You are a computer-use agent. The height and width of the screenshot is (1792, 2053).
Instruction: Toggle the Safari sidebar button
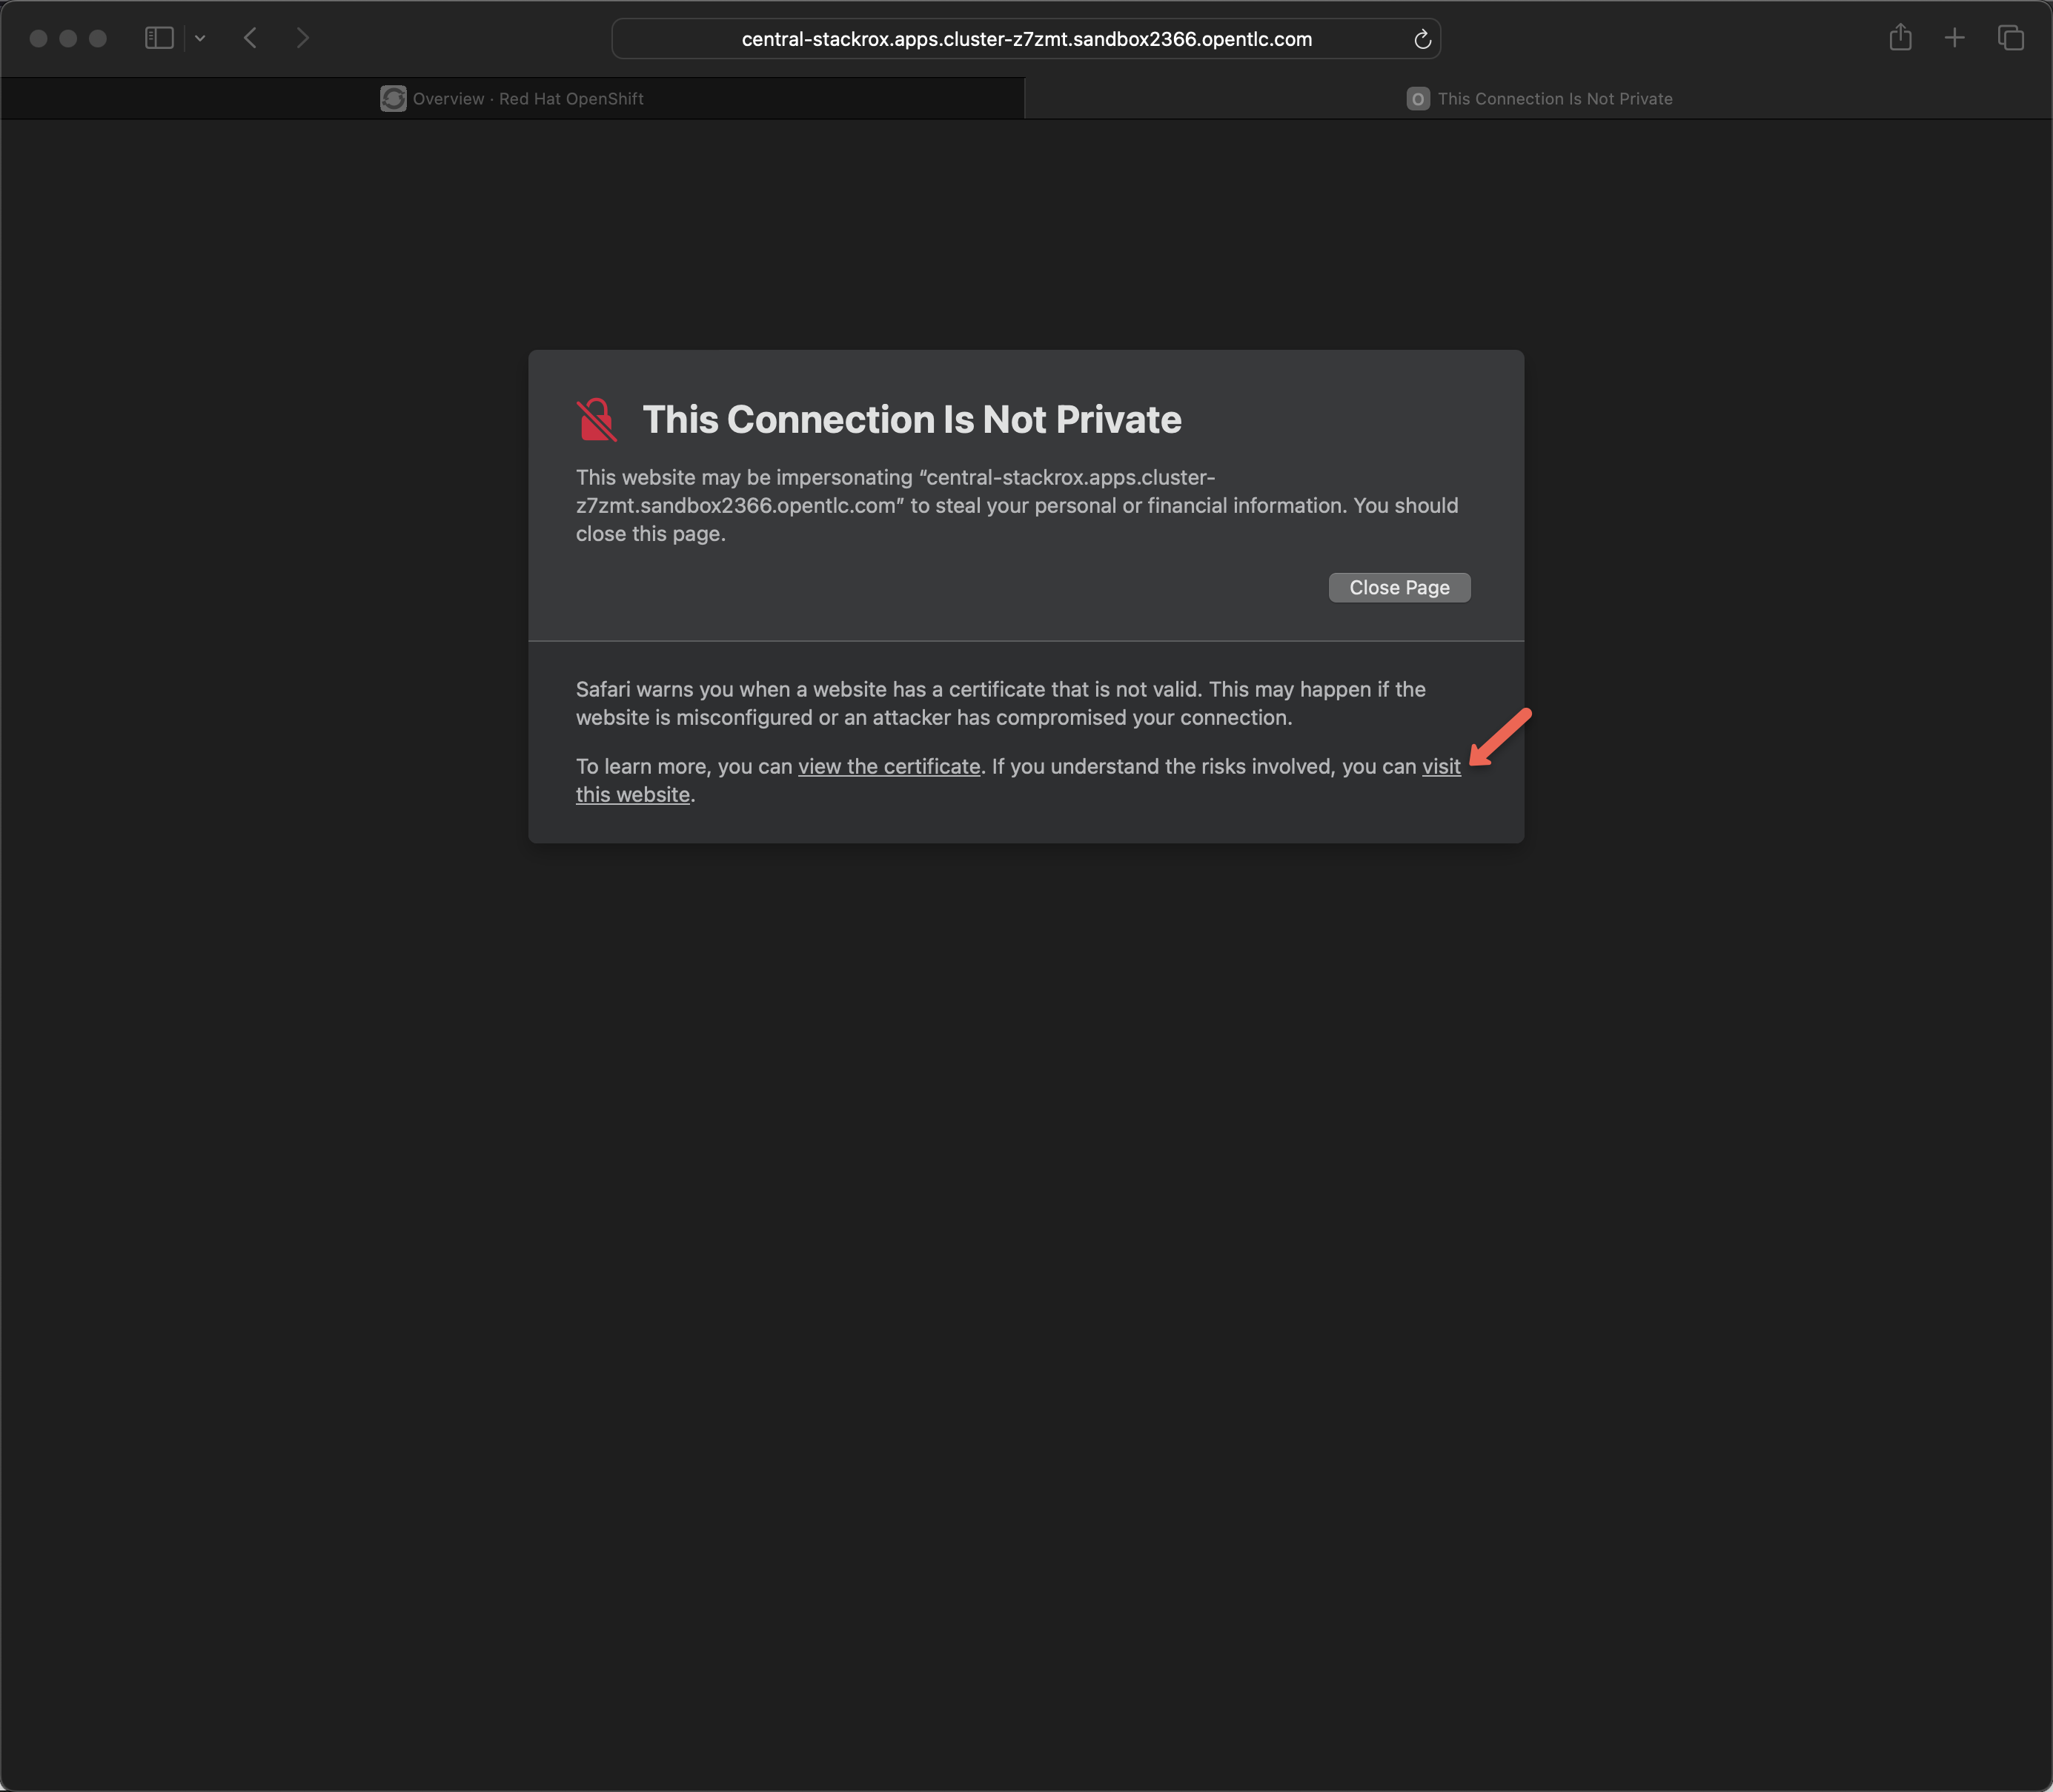[x=159, y=38]
